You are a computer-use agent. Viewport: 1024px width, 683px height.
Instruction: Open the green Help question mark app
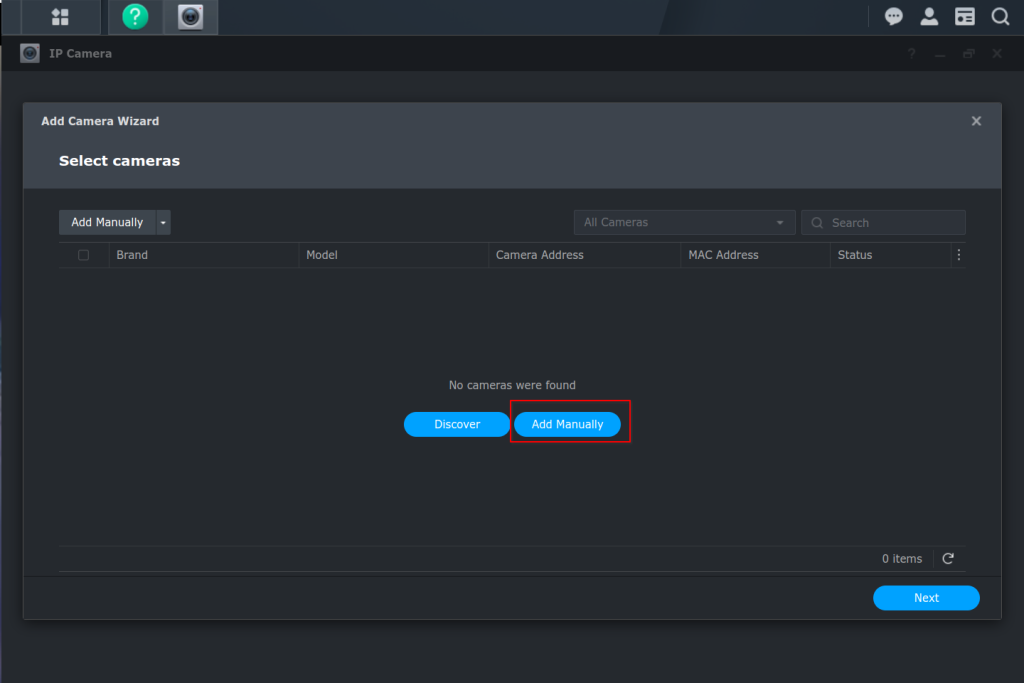tap(135, 17)
